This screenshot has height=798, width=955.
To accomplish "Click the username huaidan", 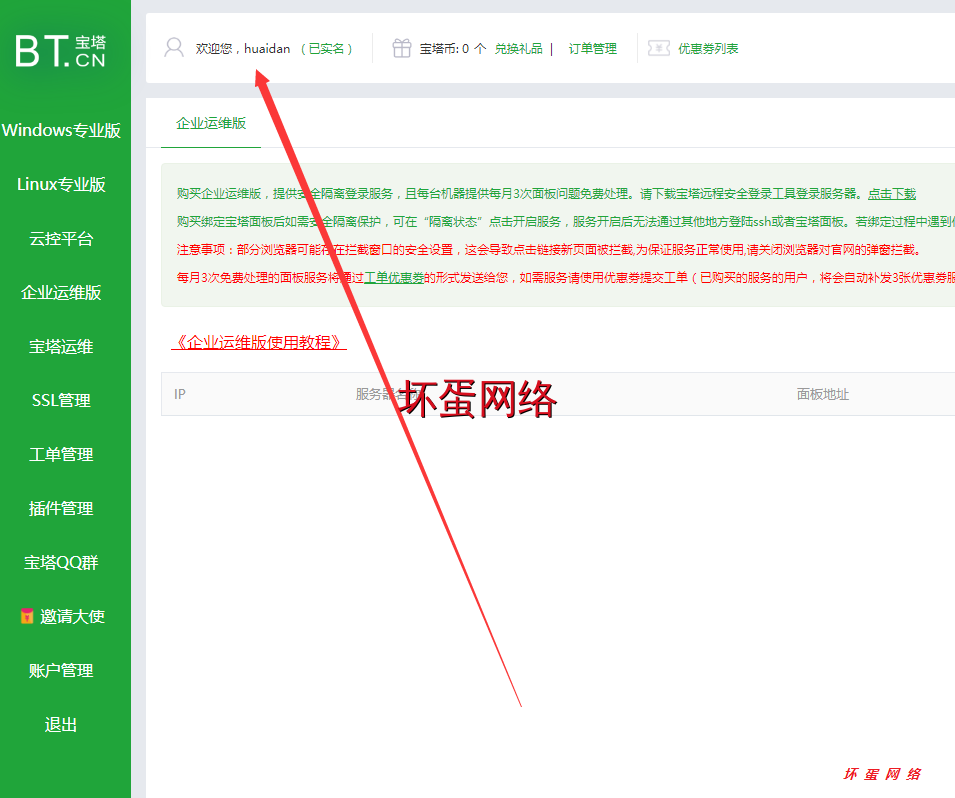I will pos(267,49).
